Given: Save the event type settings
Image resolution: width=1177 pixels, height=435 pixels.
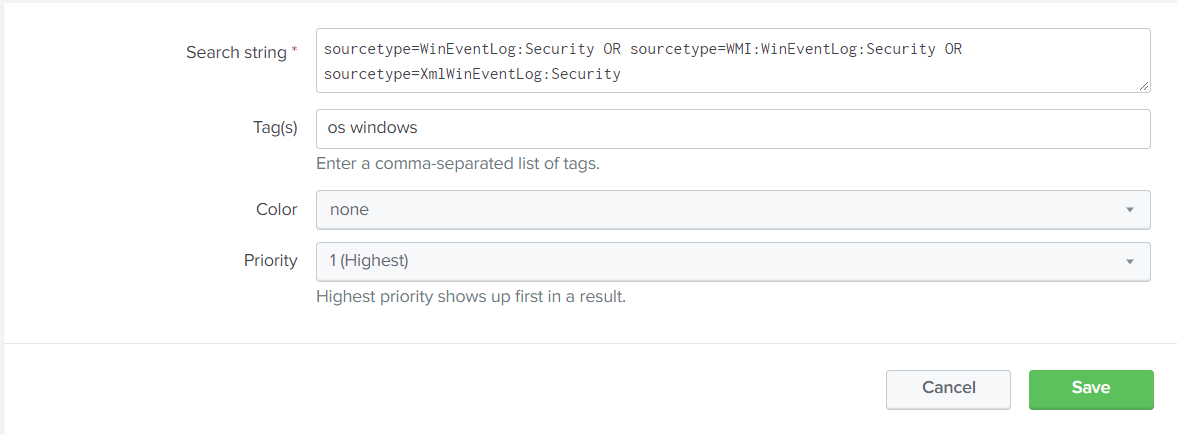Looking at the screenshot, I should point(1090,388).
